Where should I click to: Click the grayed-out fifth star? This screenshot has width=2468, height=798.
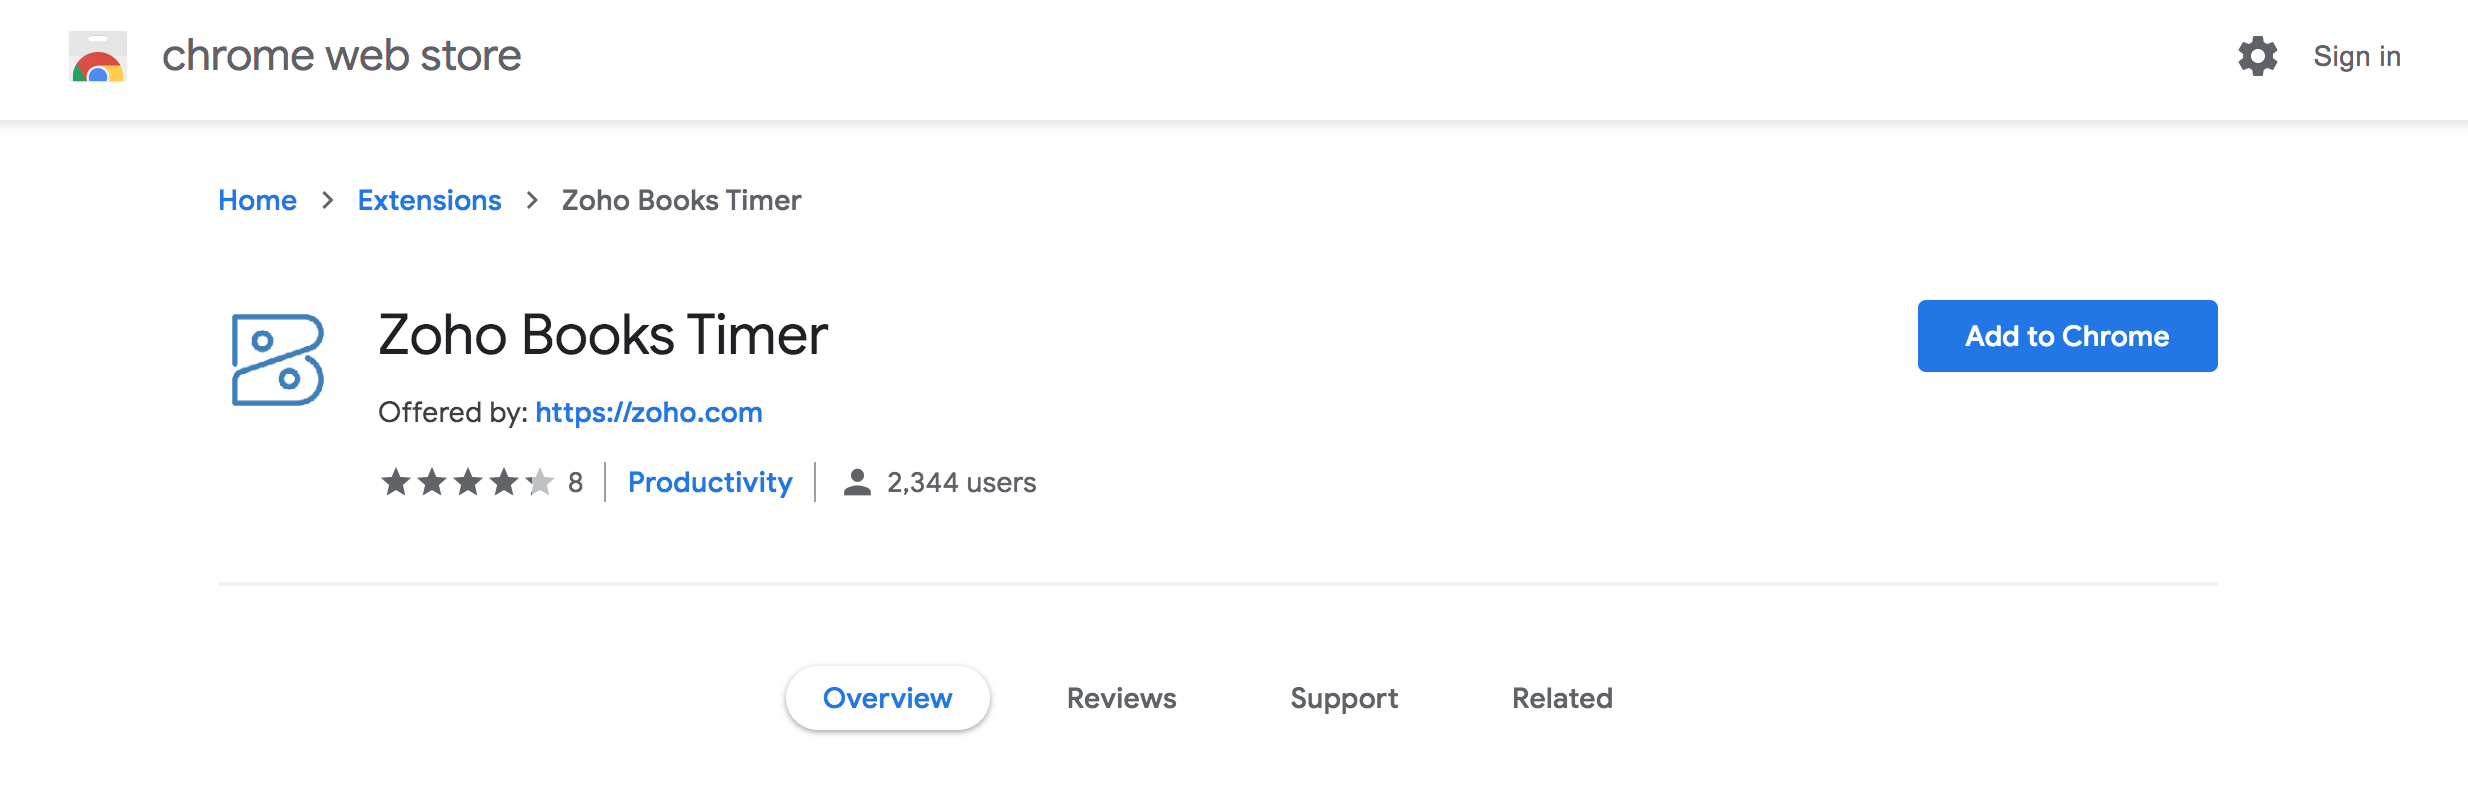(x=539, y=482)
